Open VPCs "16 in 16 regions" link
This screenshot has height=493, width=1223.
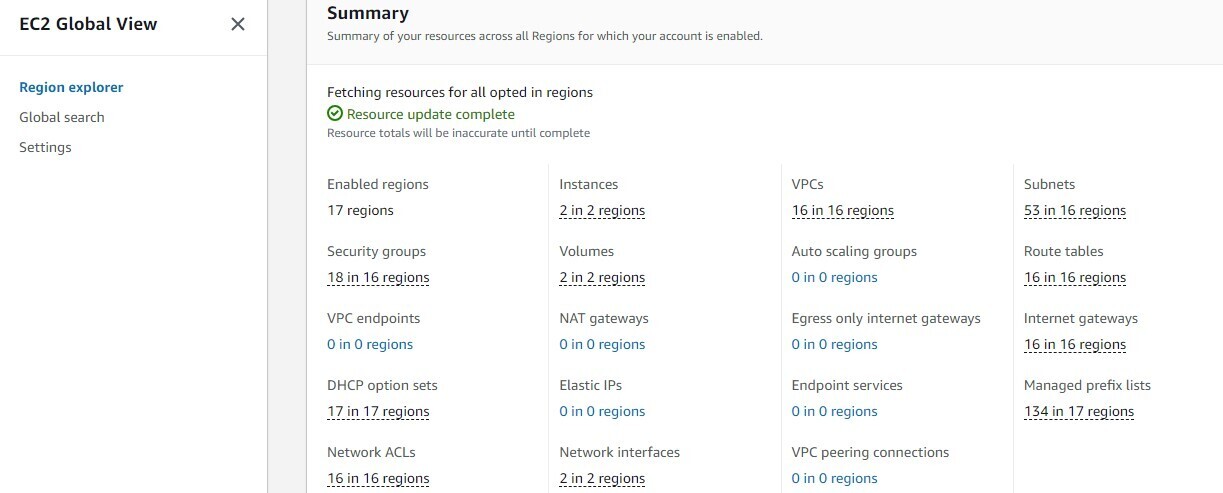tap(842, 211)
